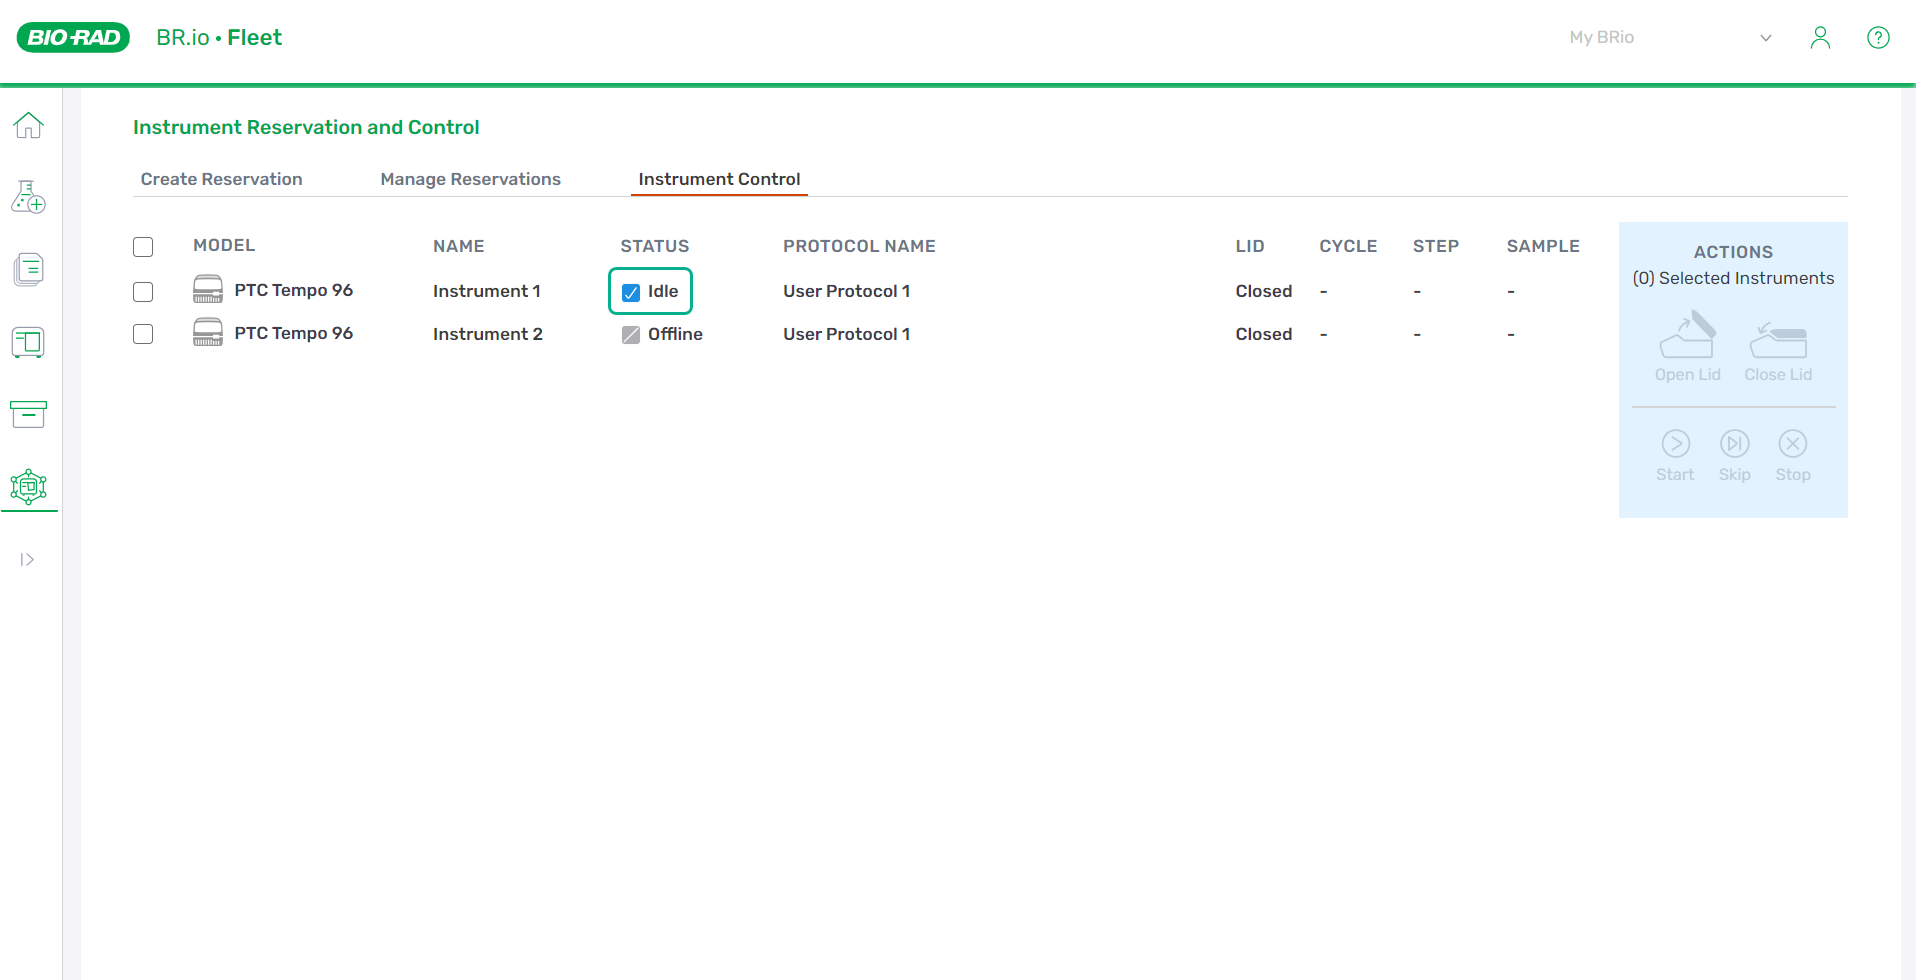Check the Instrument 1 row checkbox

(143, 292)
